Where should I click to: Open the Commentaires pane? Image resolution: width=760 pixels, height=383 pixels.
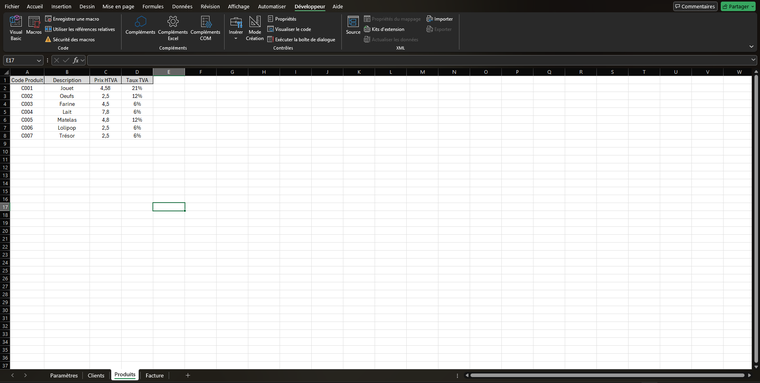coord(695,7)
